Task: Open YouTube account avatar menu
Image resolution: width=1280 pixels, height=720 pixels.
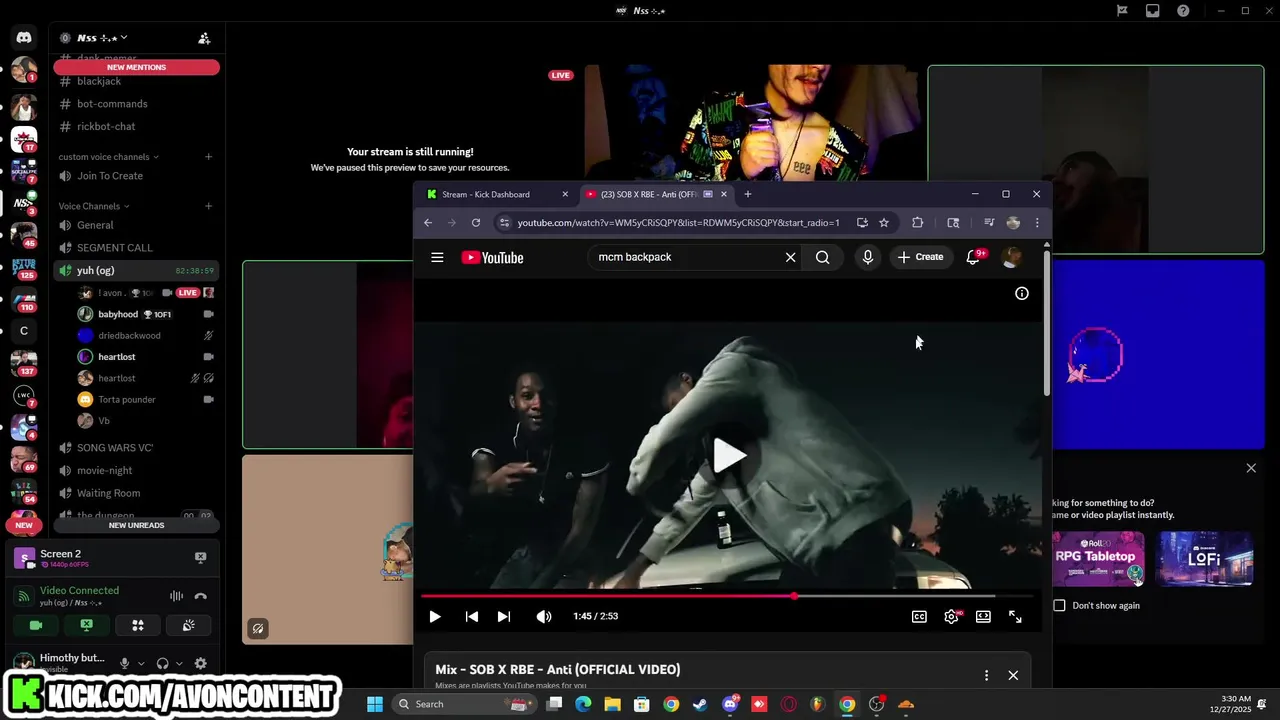Action: click(x=1011, y=257)
